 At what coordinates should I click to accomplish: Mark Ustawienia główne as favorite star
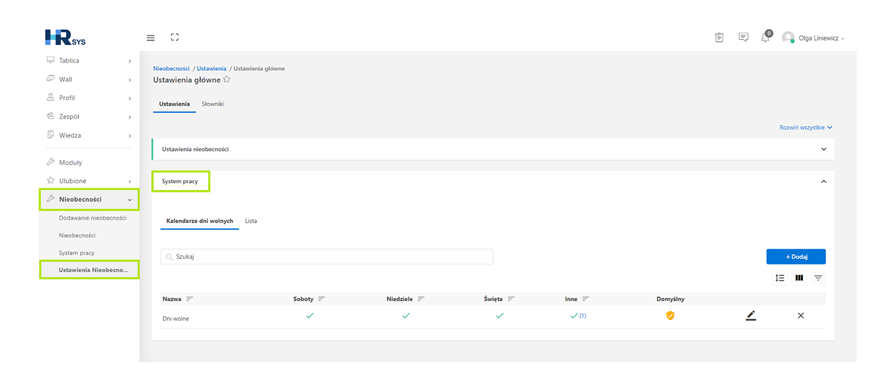click(x=226, y=80)
